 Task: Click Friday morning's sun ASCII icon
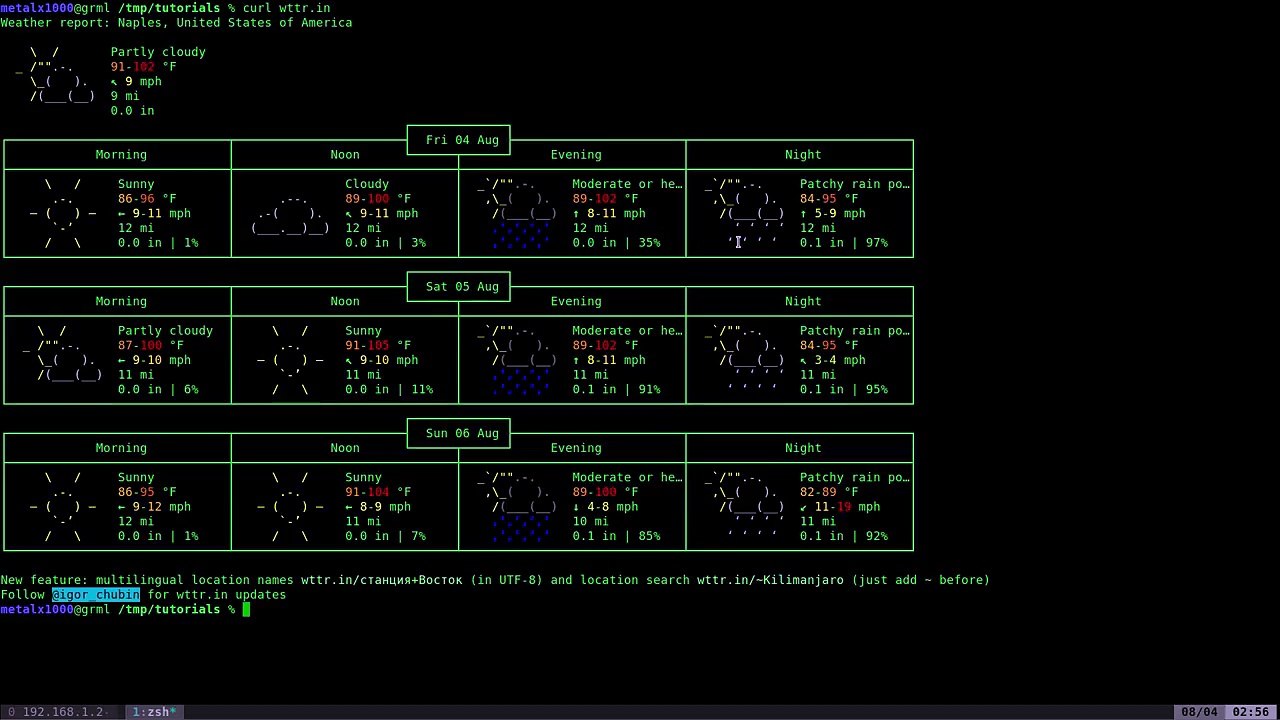pyautogui.click(x=63, y=213)
